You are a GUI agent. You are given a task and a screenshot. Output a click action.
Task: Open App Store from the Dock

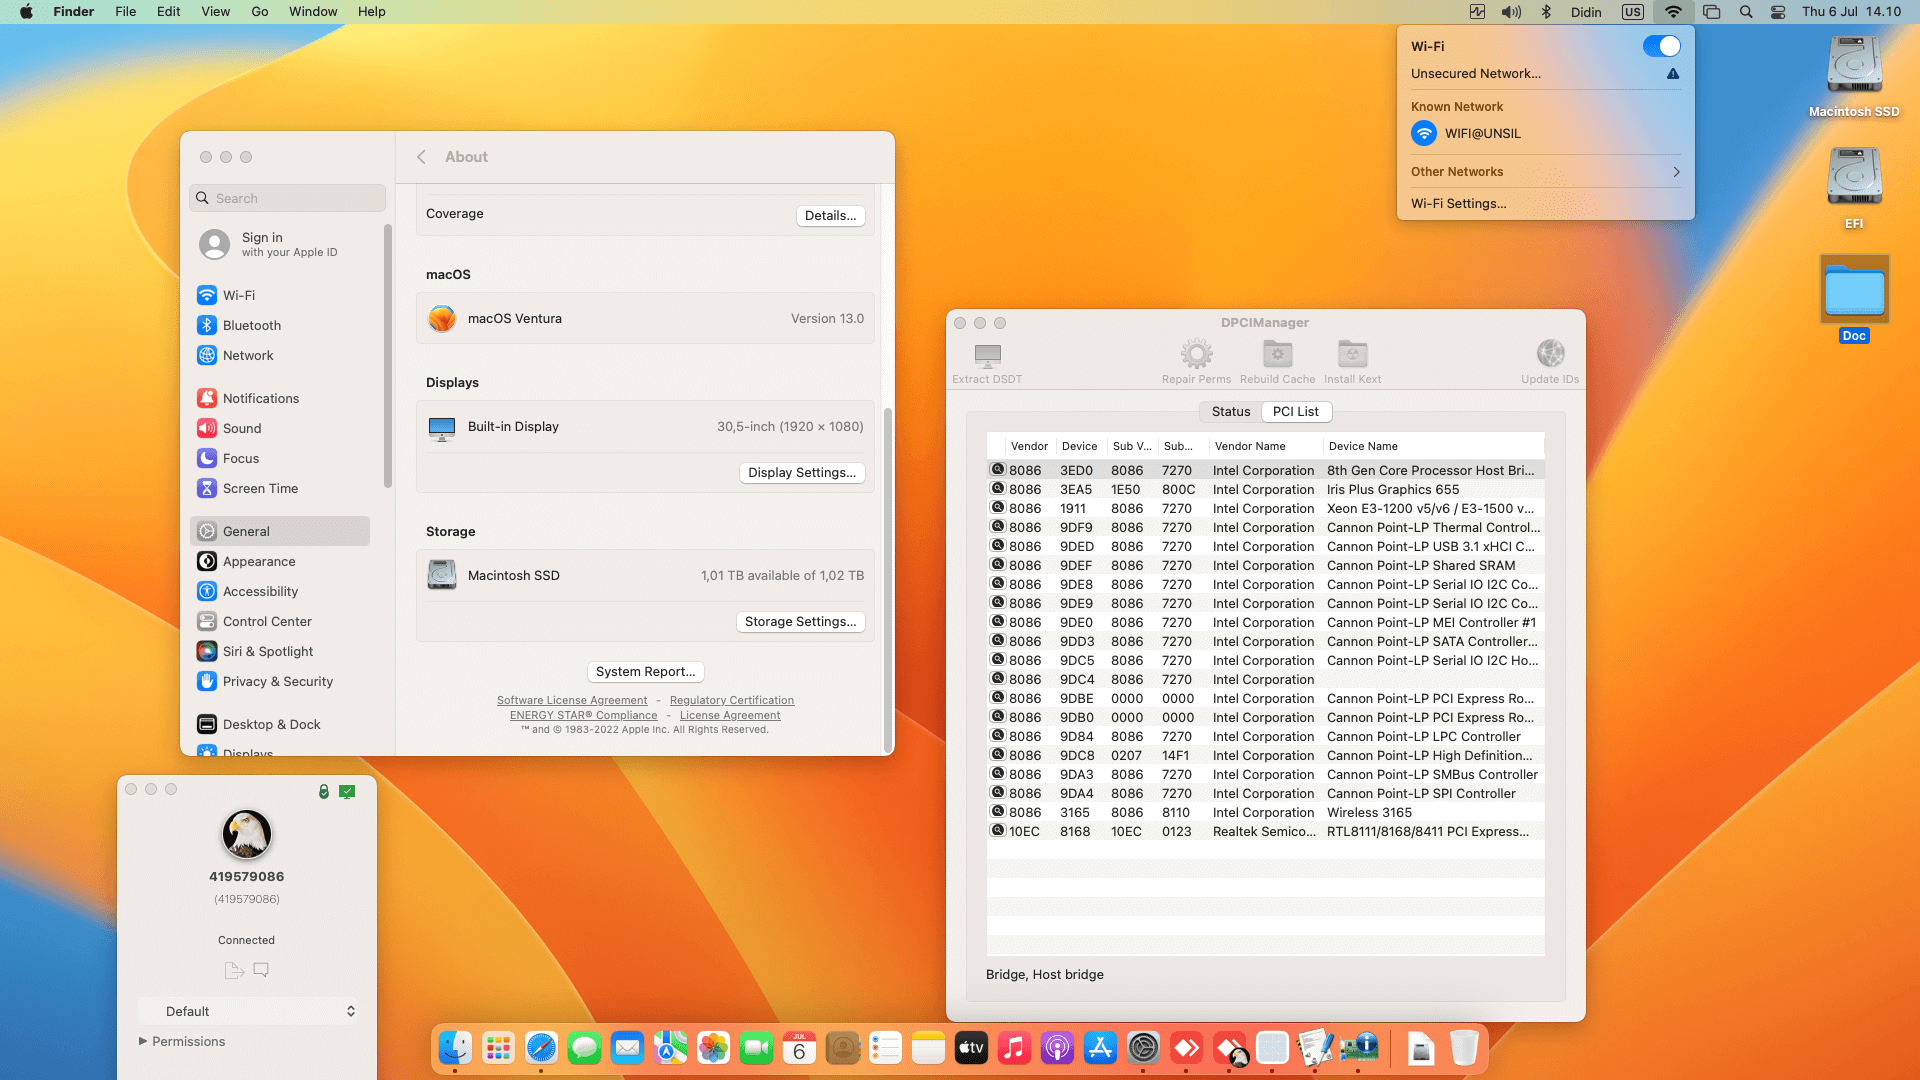click(x=1100, y=1048)
